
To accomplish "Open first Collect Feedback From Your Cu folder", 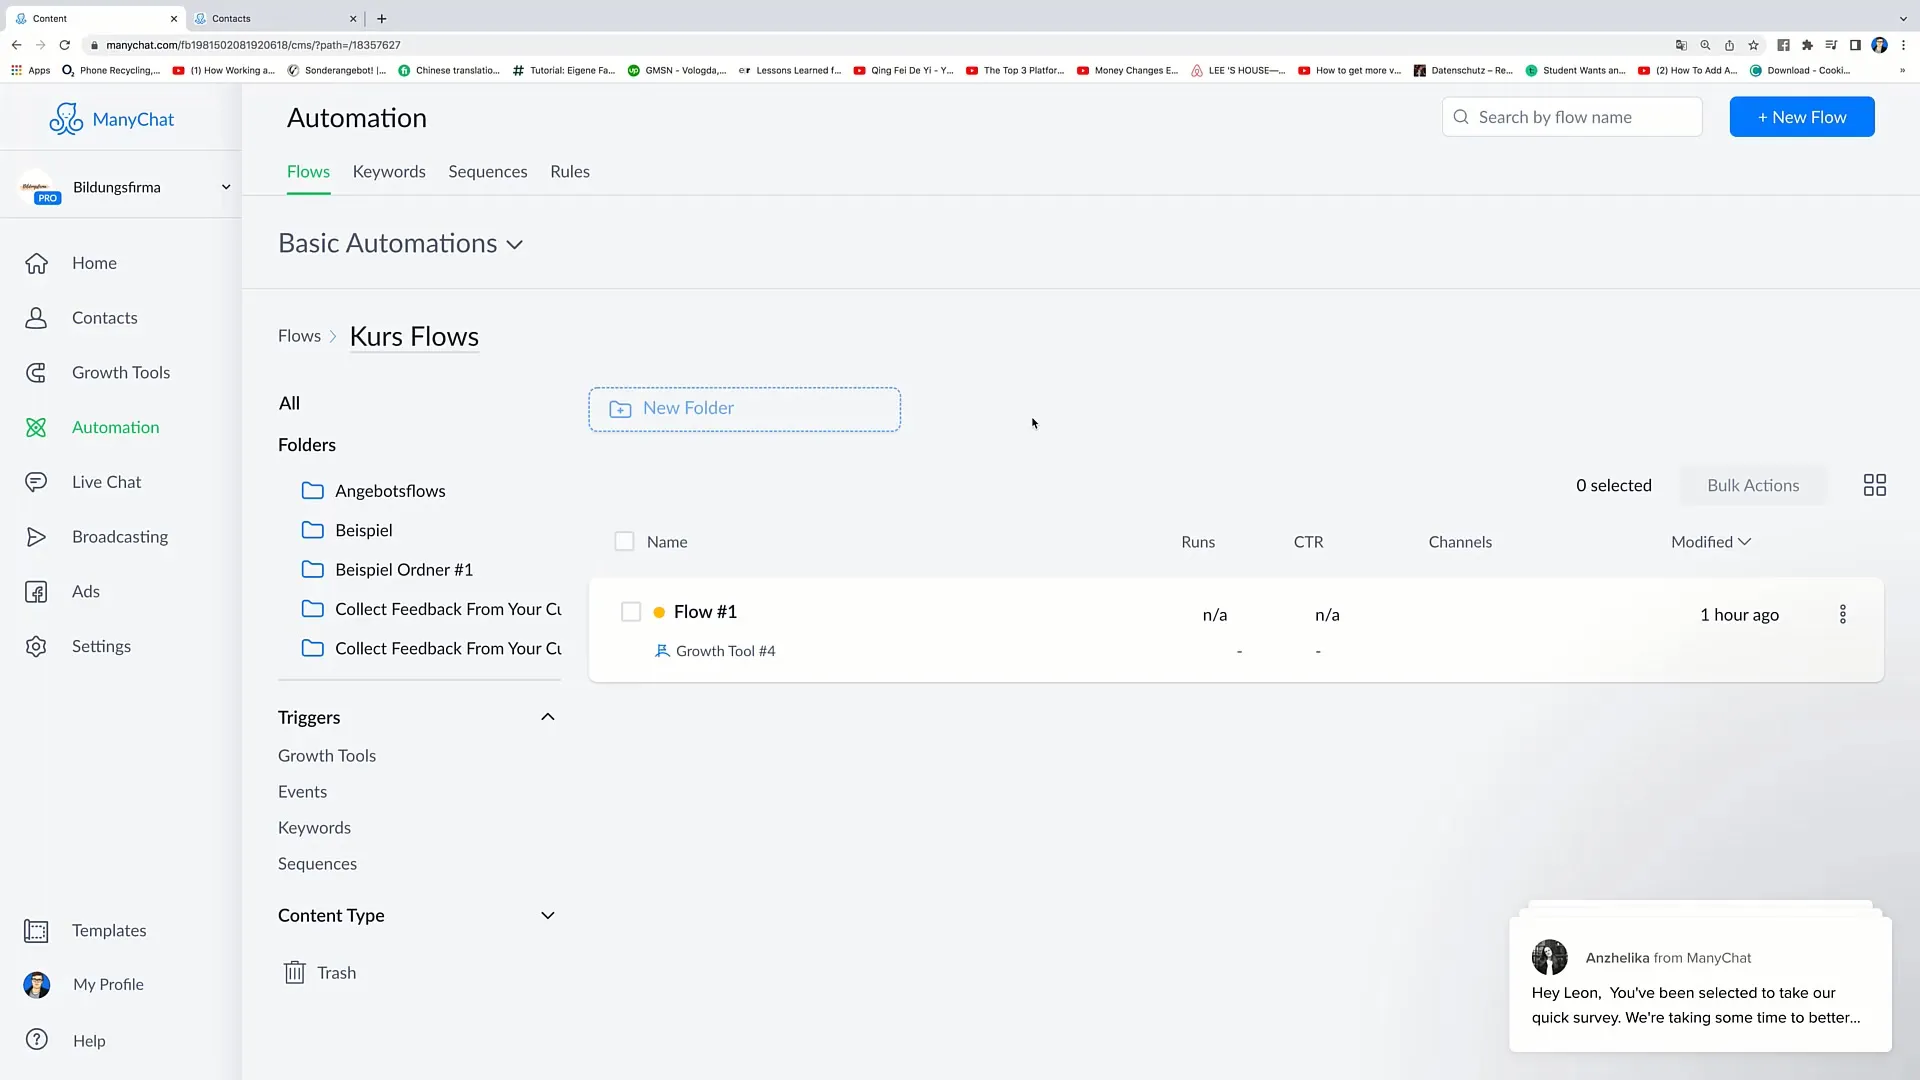I will point(431,609).
